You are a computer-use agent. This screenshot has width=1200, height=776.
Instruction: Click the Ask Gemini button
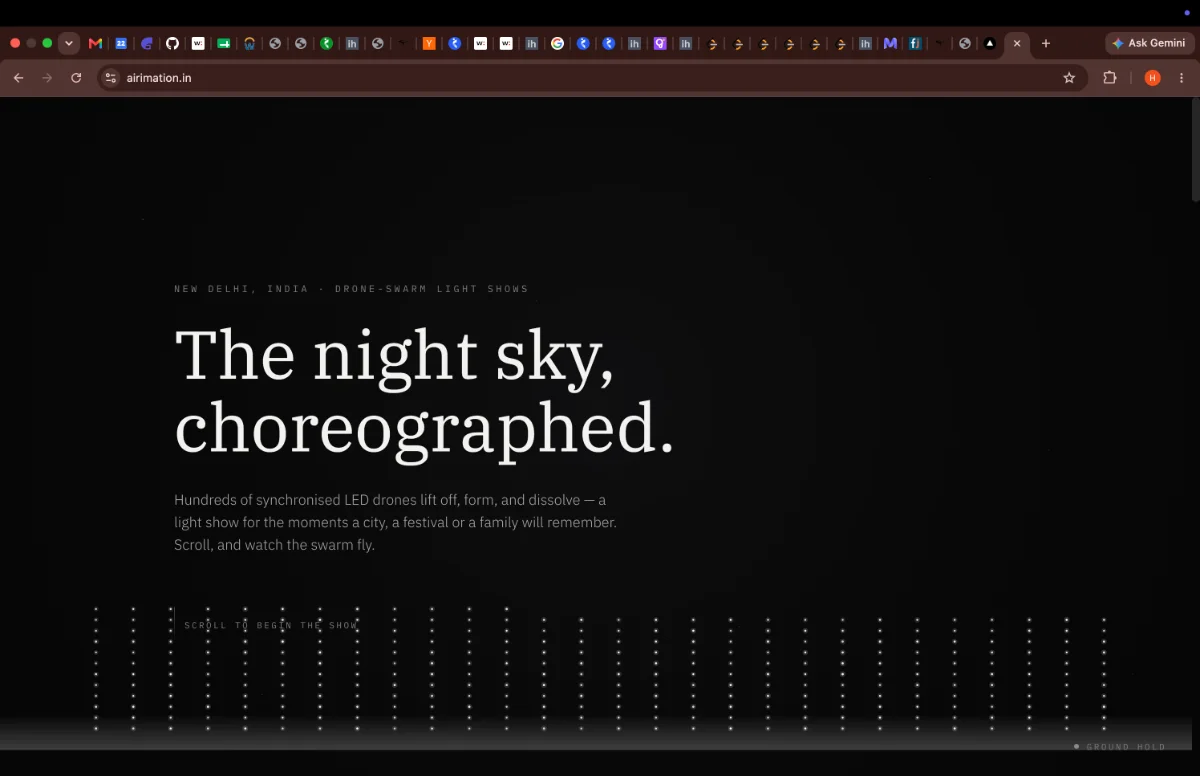tap(1149, 44)
